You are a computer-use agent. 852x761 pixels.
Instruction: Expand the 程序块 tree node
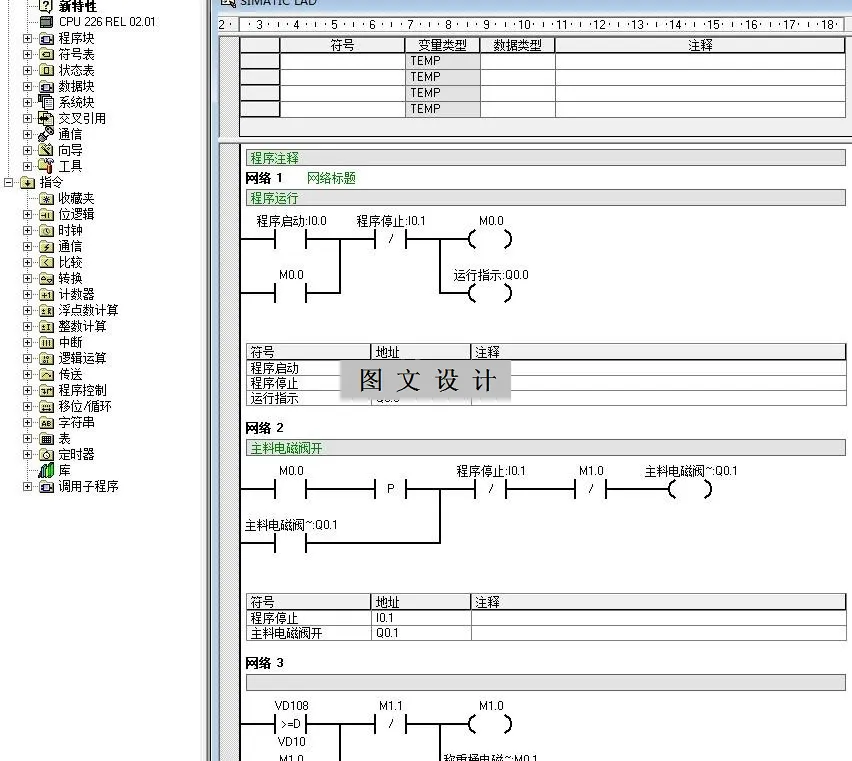click(28, 39)
